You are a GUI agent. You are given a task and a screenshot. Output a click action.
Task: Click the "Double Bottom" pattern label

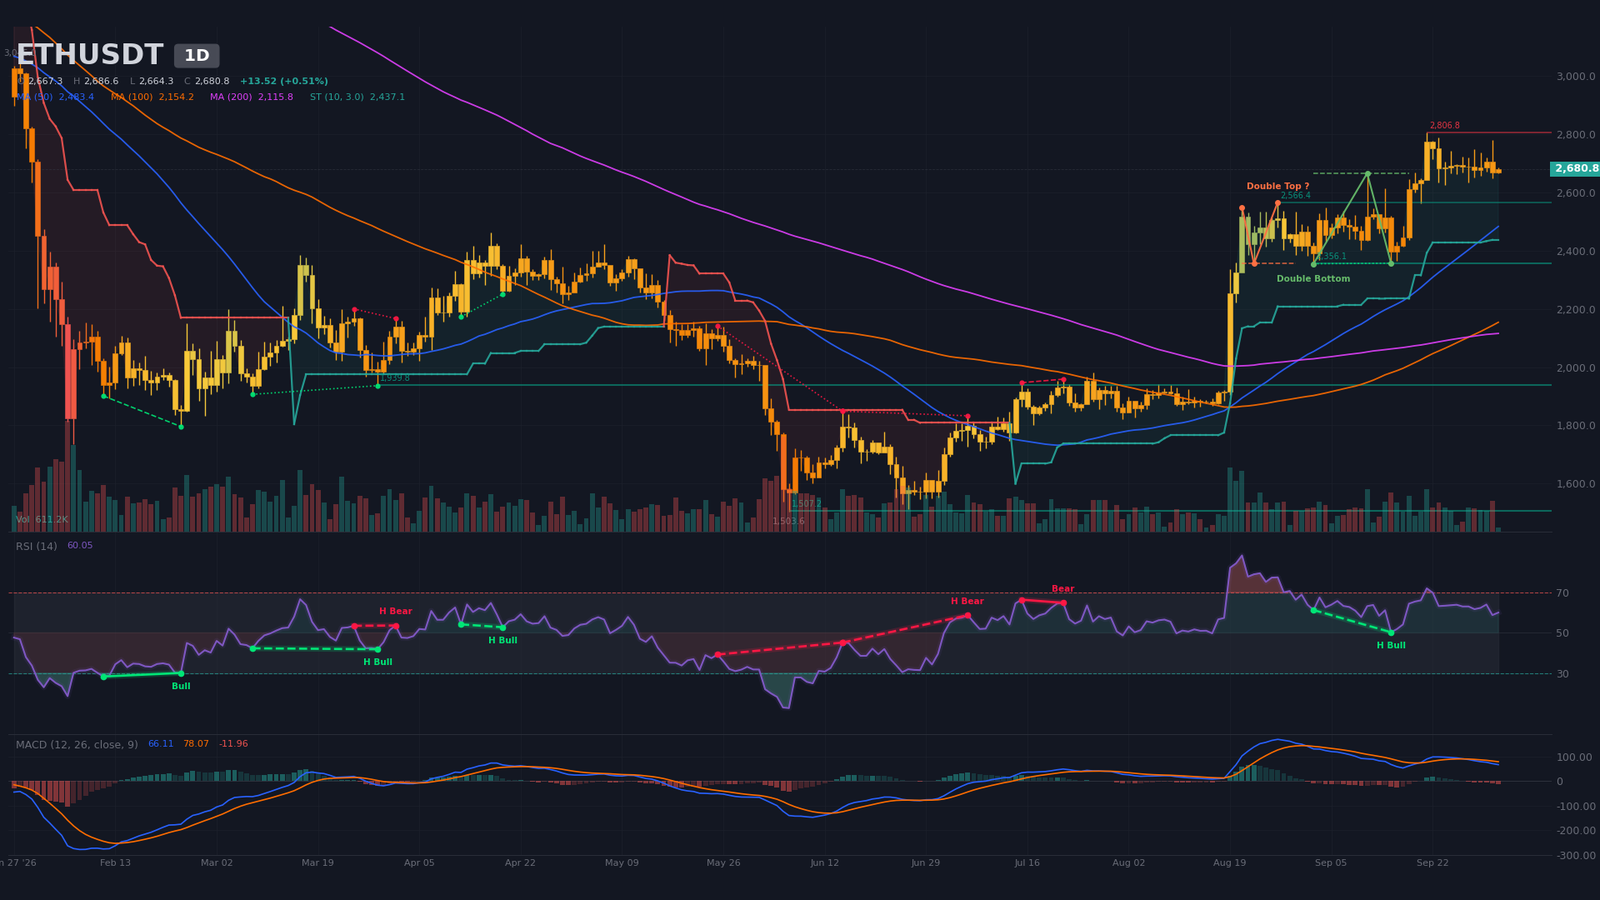[x=1313, y=279]
